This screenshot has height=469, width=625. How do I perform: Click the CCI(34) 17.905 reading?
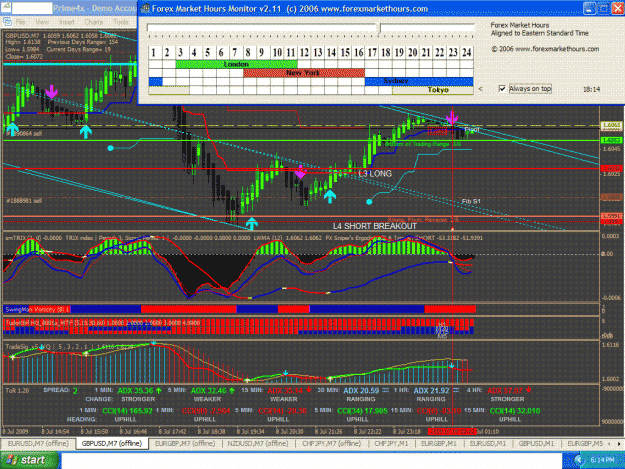(x=362, y=411)
